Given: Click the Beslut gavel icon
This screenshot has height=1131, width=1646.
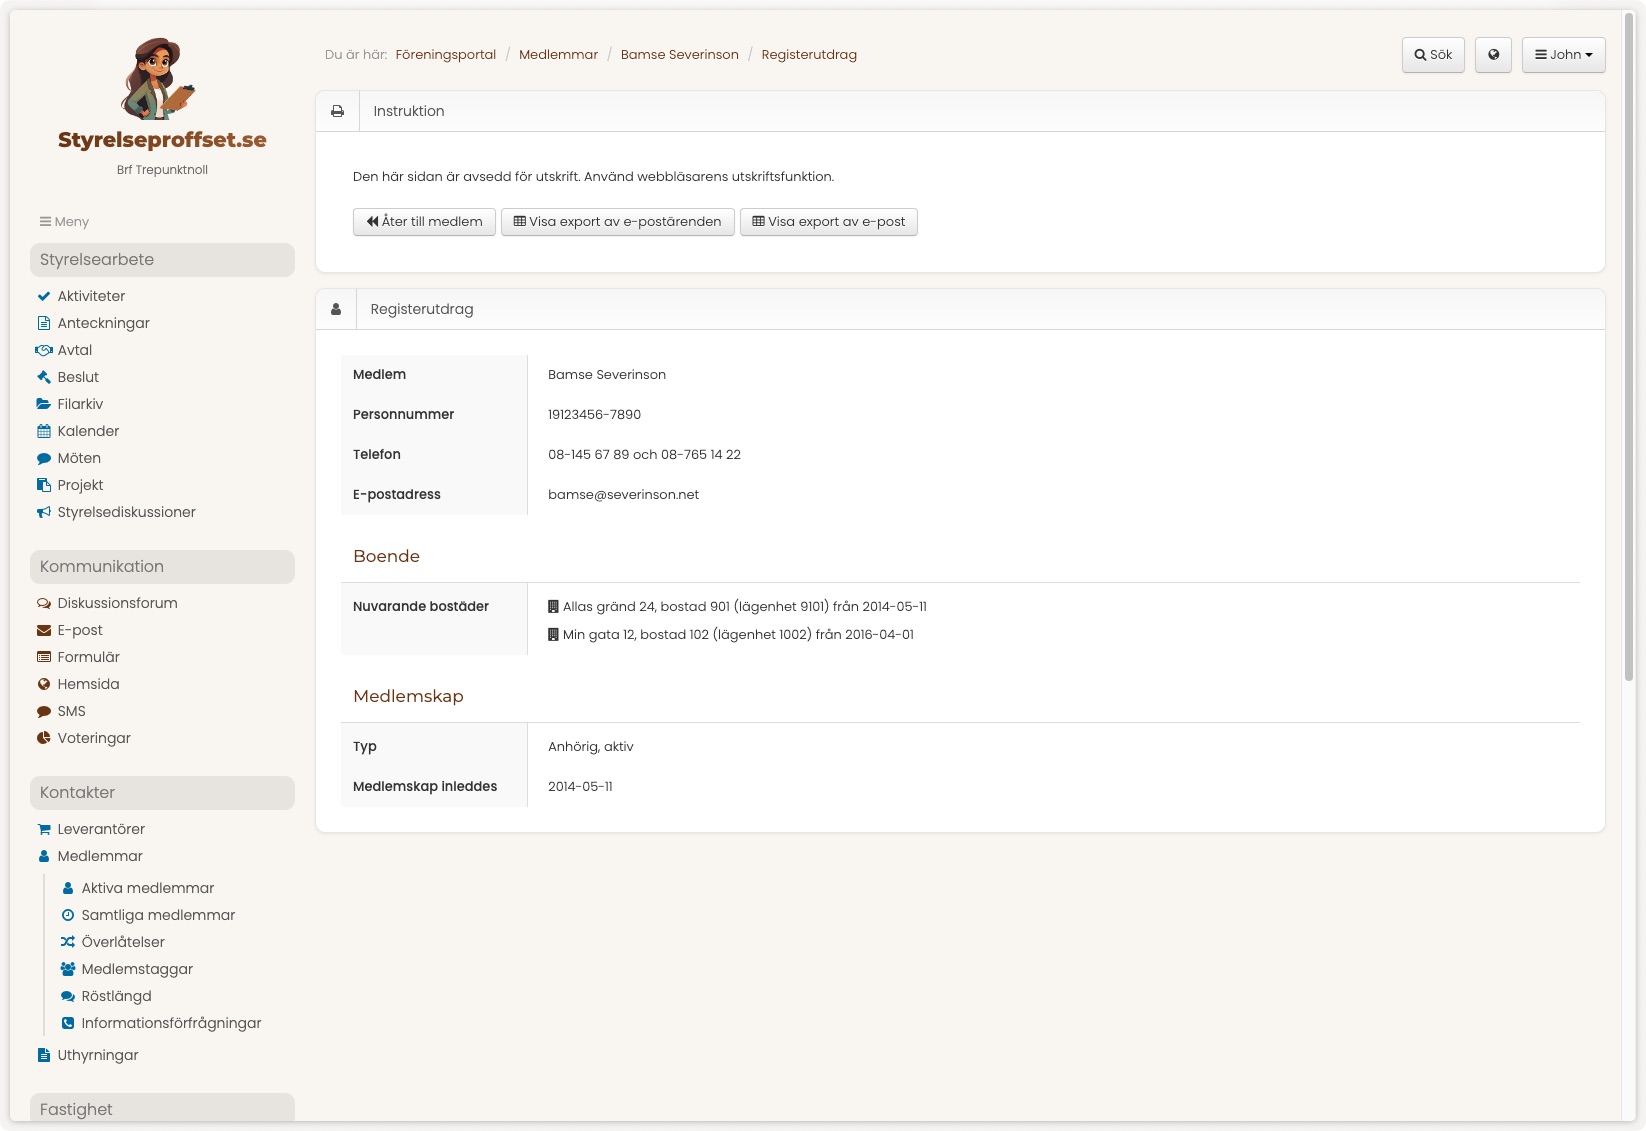Looking at the screenshot, I should [x=44, y=377].
